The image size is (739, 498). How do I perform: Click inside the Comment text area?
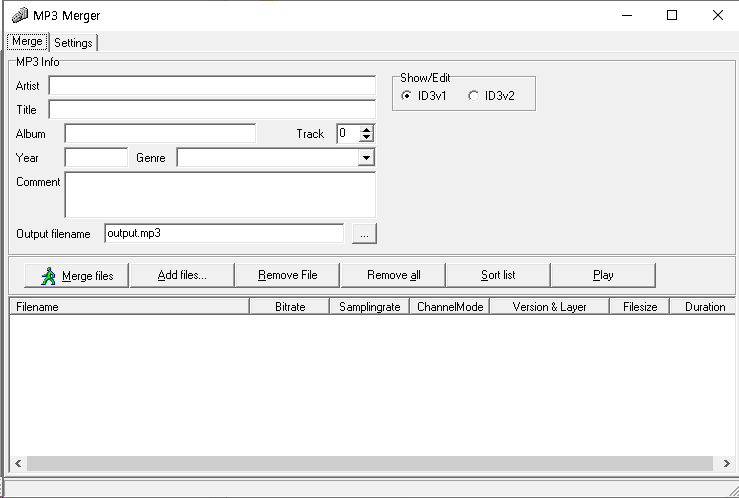point(220,195)
